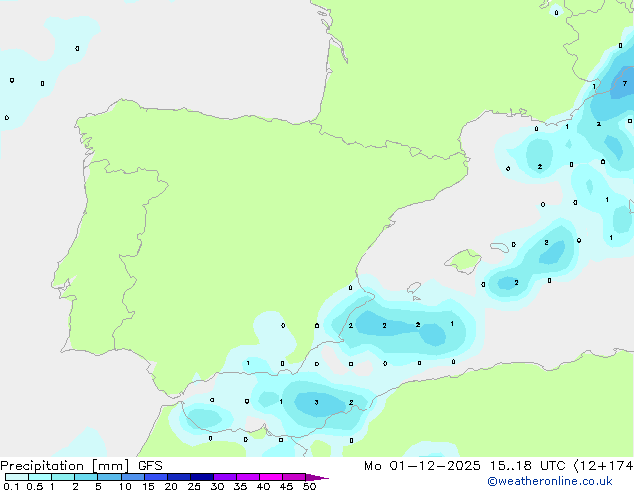Image resolution: width=634 pixels, height=490 pixels.
Task: Click the '20' legend scale label
Action: pyautogui.click(x=171, y=486)
